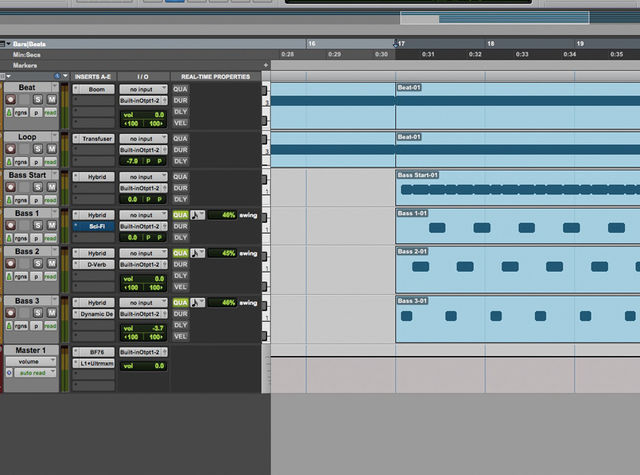
Task: Mute the Bass Start track
Action: (x=51, y=187)
